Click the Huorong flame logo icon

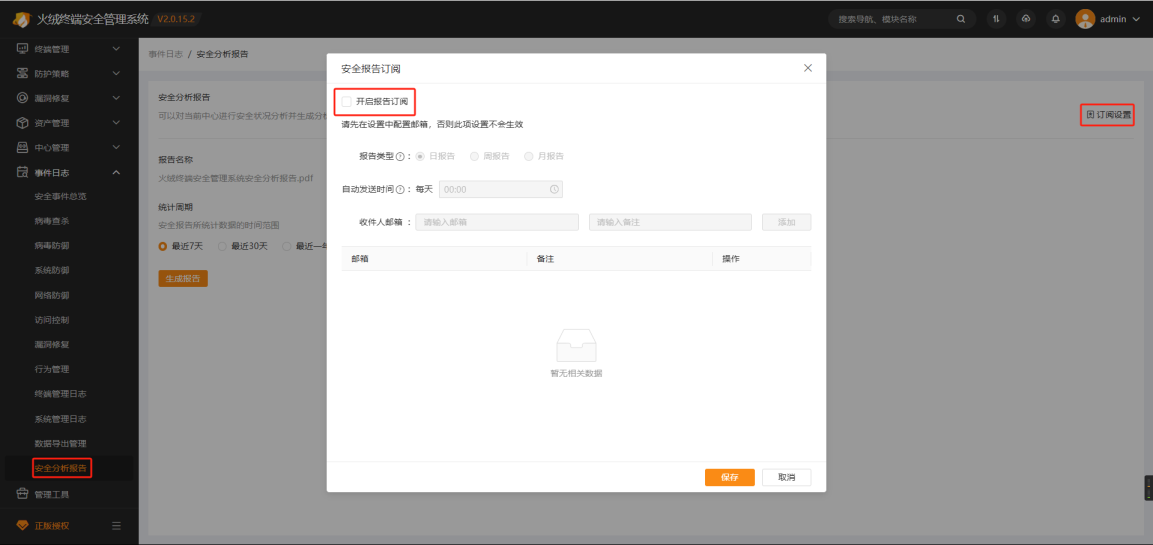click(x=21, y=18)
